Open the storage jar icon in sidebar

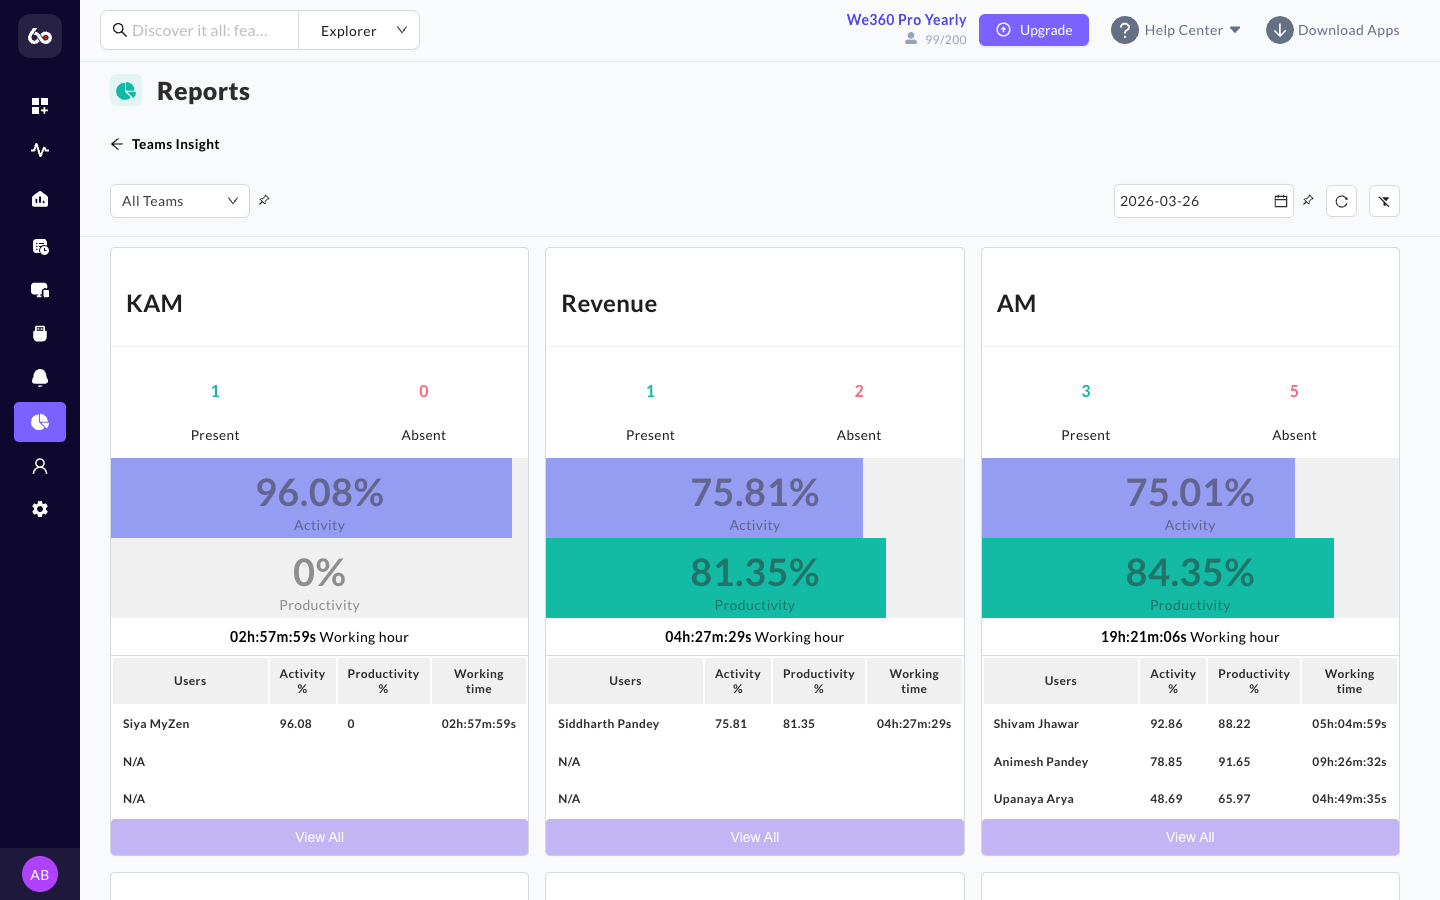40,334
